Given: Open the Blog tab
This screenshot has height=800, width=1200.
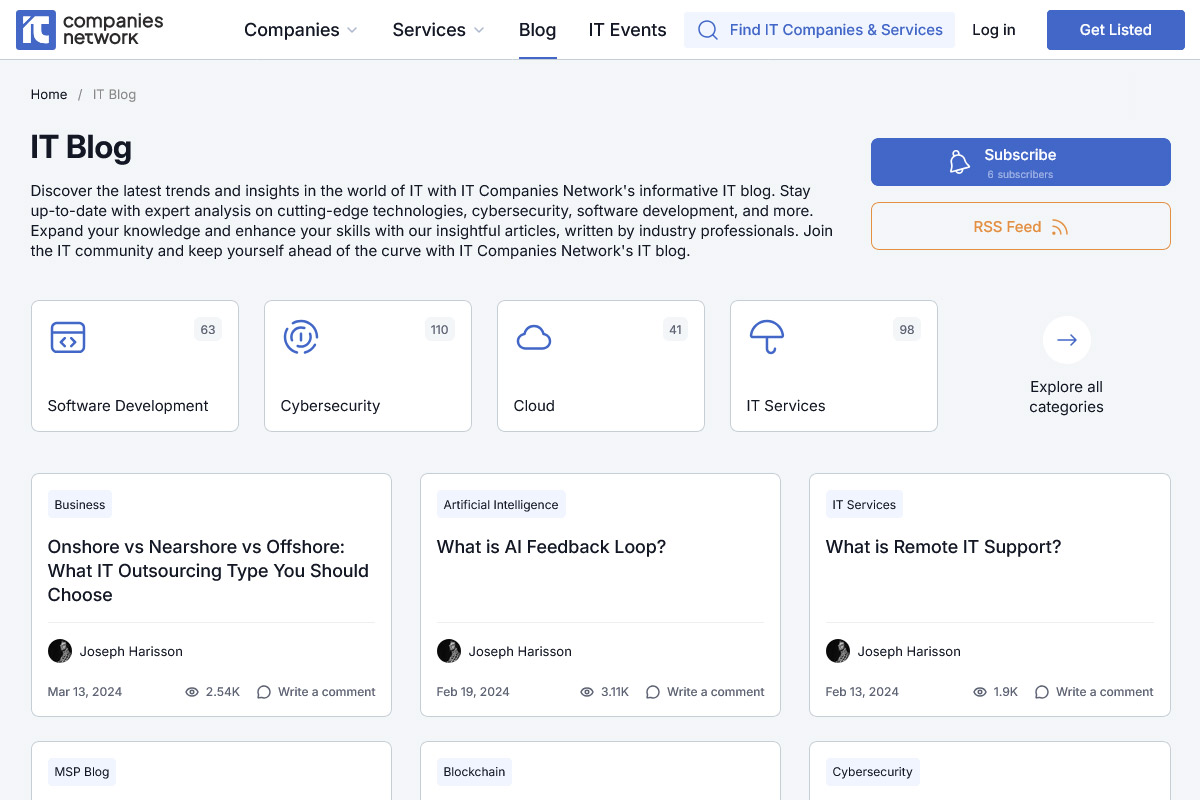Looking at the screenshot, I should point(537,30).
